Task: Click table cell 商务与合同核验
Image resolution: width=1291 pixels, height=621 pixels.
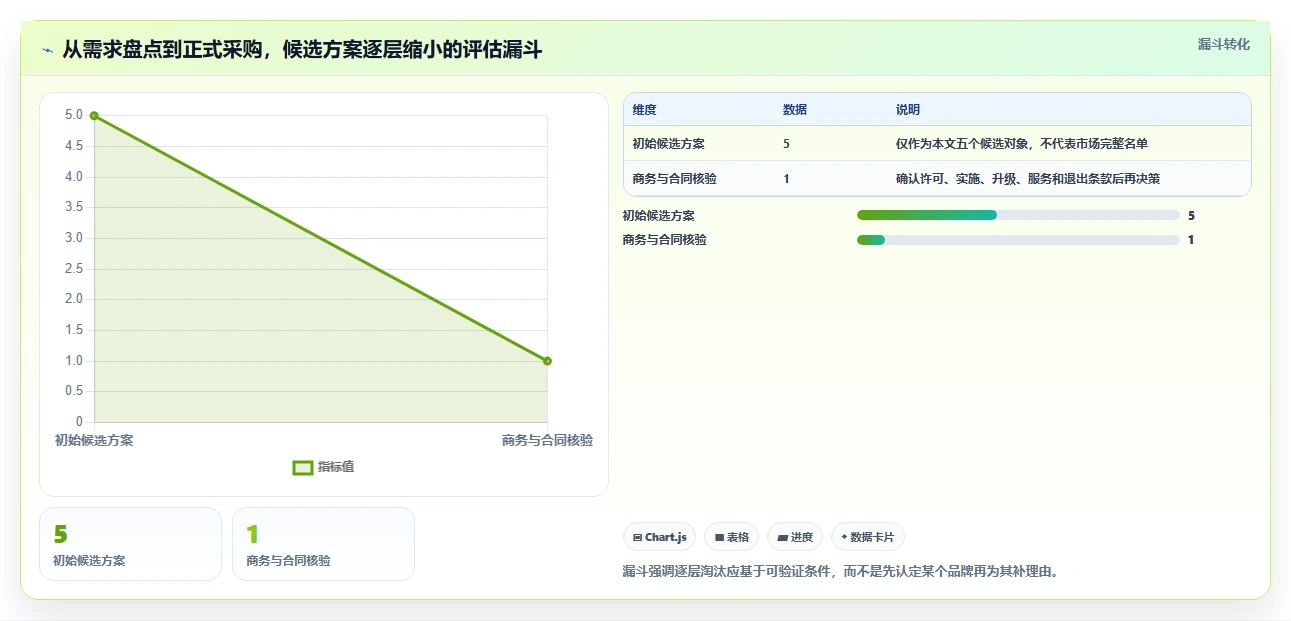Action: pyautogui.click(x=674, y=179)
